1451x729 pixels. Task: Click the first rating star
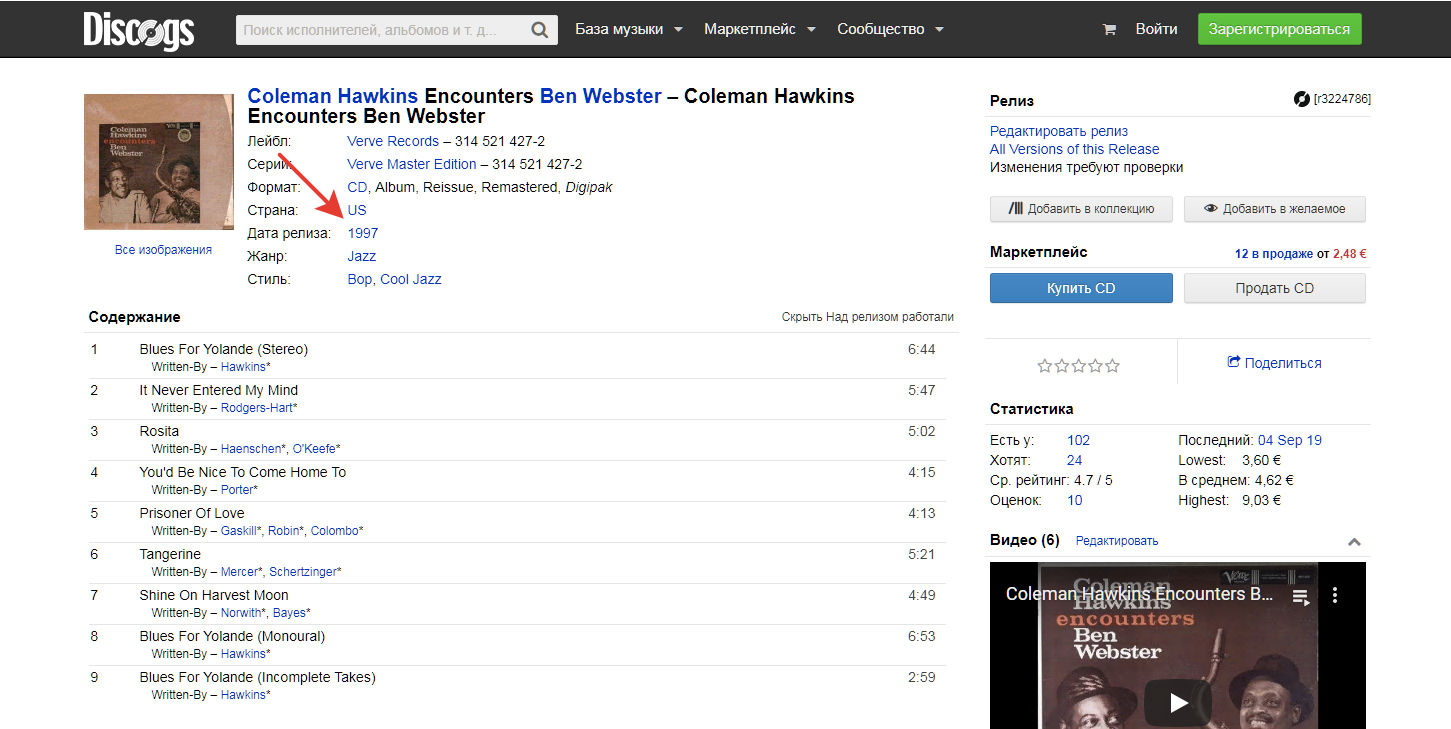click(x=1045, y=366)
